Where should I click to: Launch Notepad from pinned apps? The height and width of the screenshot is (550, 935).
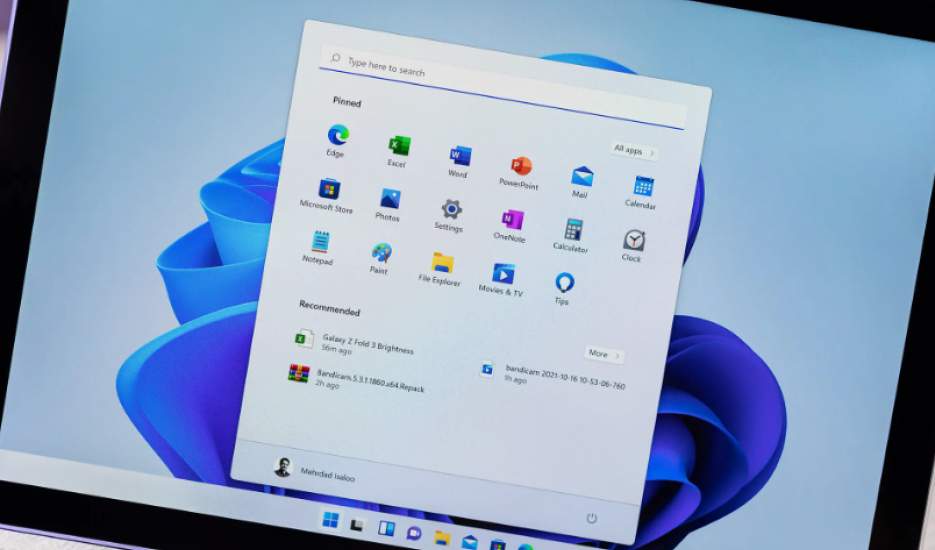320,243
